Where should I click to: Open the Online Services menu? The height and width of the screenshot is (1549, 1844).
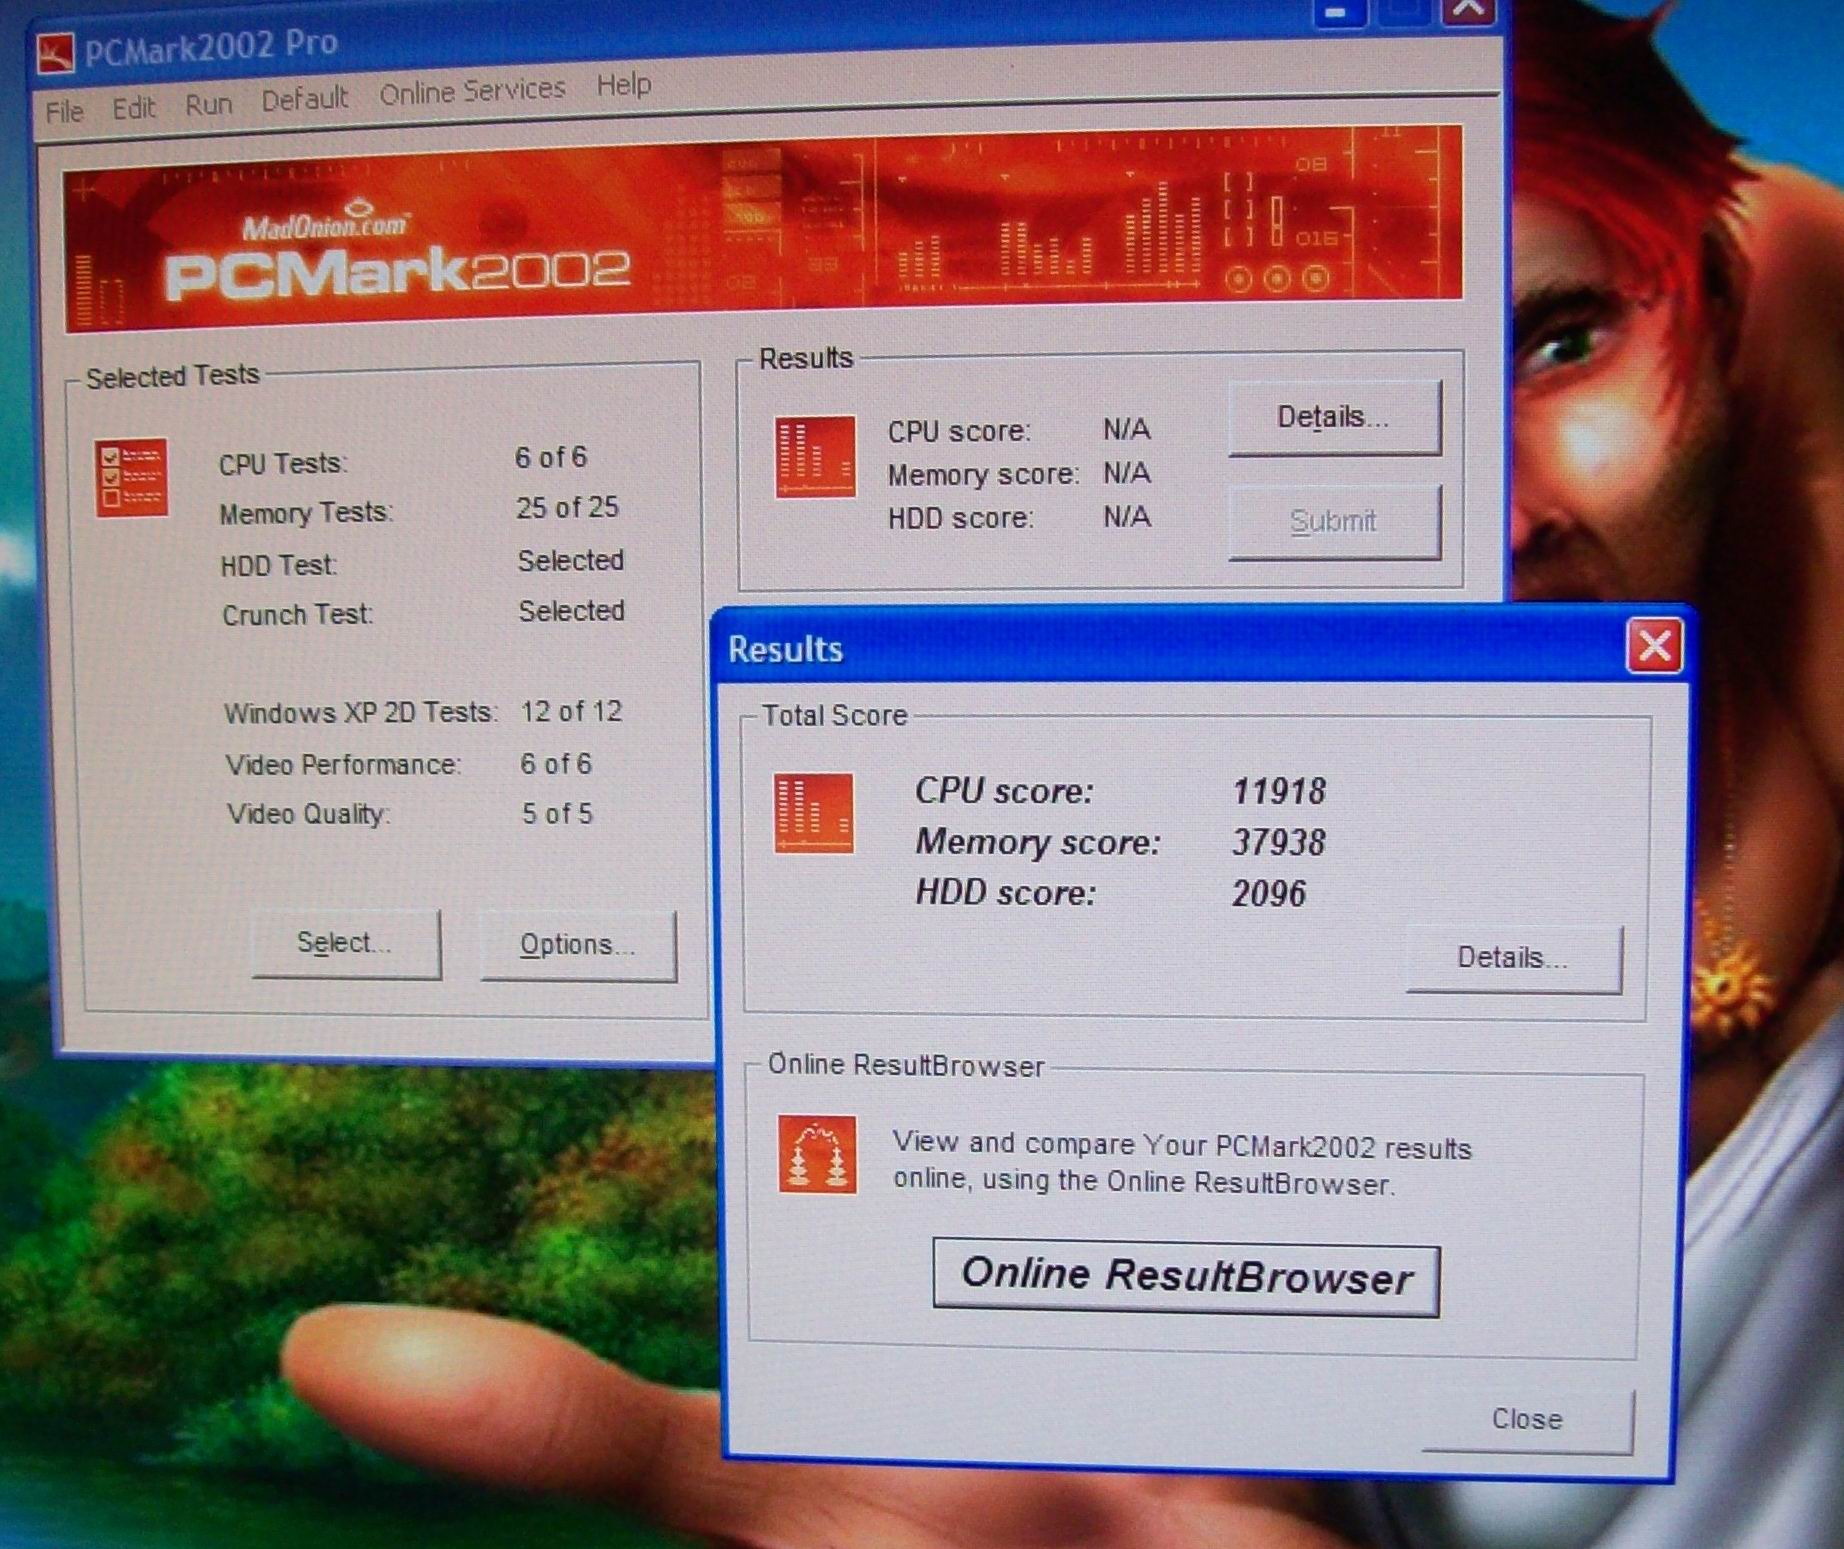coord(472,91)
